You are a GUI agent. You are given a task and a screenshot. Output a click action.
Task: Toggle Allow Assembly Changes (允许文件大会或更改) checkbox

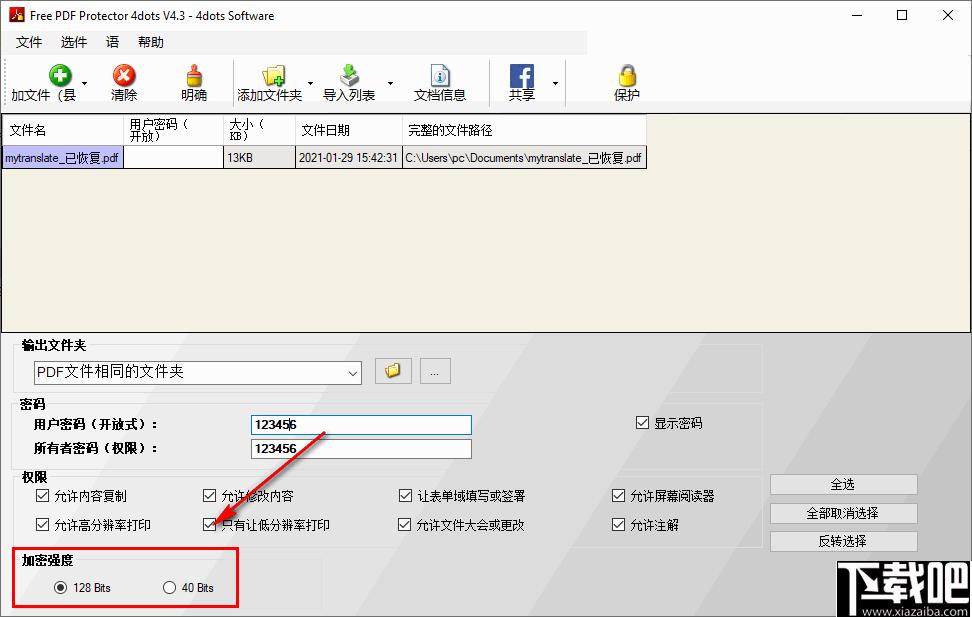coord(405,525)
